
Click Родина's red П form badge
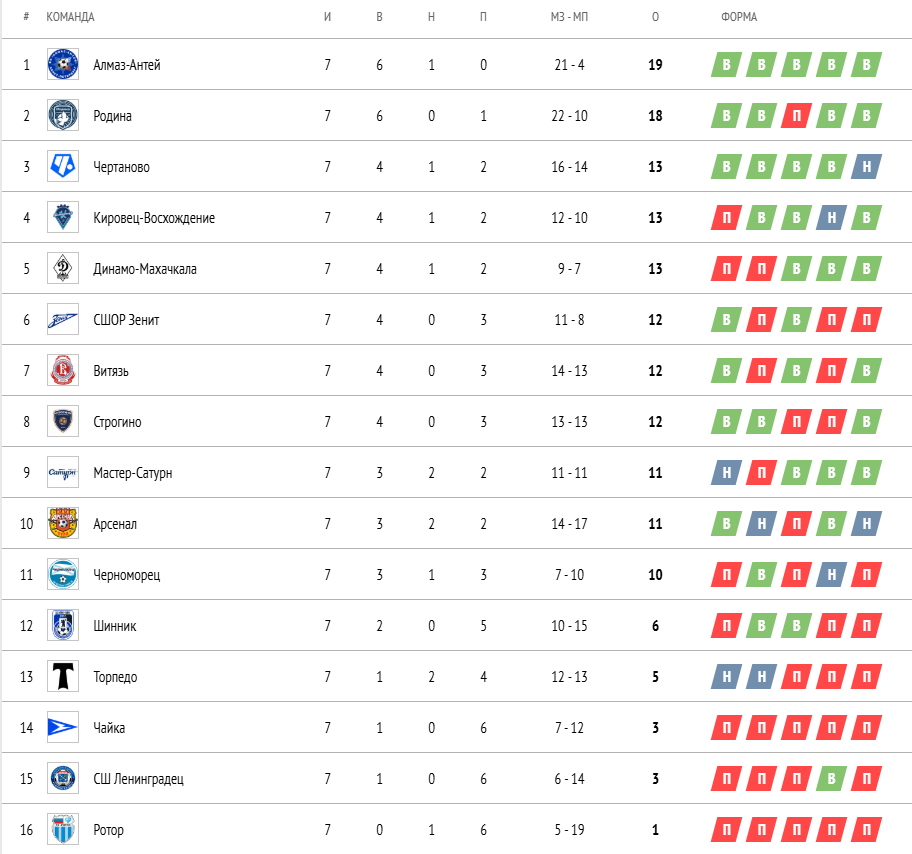click(x=796, y=115)
